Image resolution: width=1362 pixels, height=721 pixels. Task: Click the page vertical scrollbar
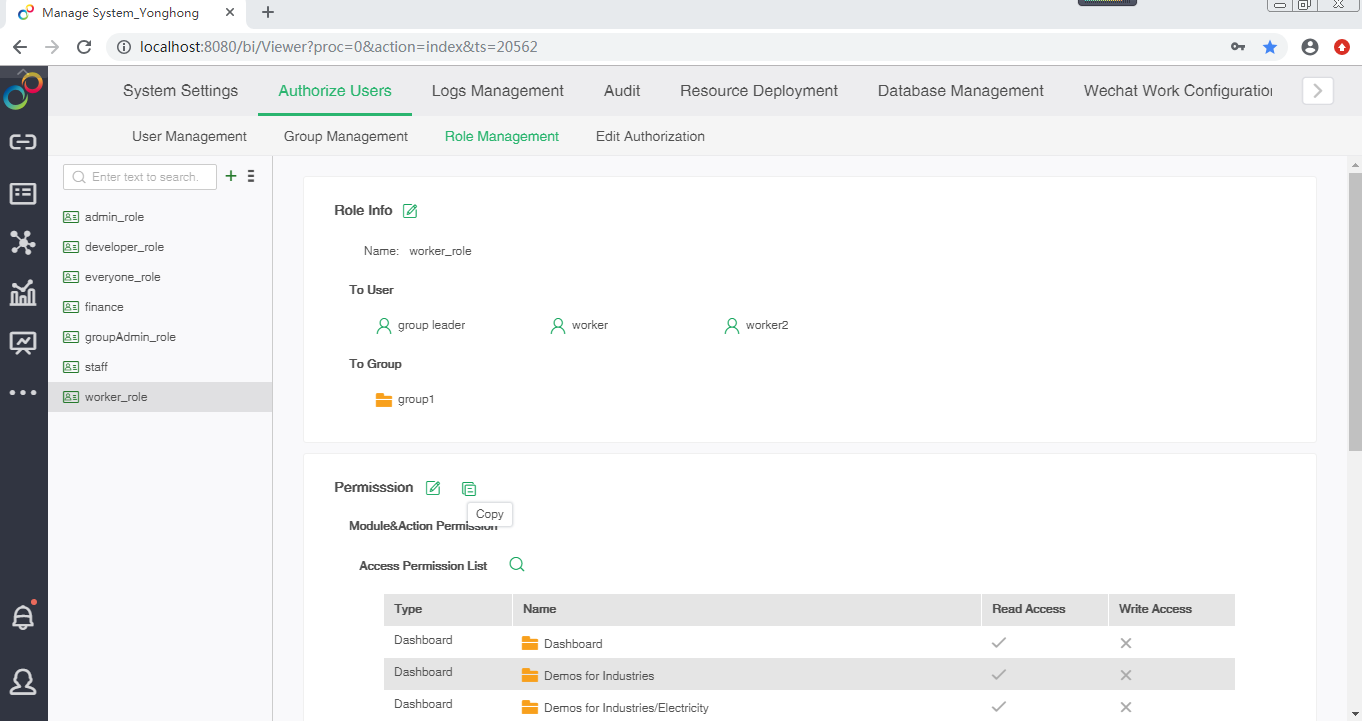pyautogui.click(x=1355, y=311)
